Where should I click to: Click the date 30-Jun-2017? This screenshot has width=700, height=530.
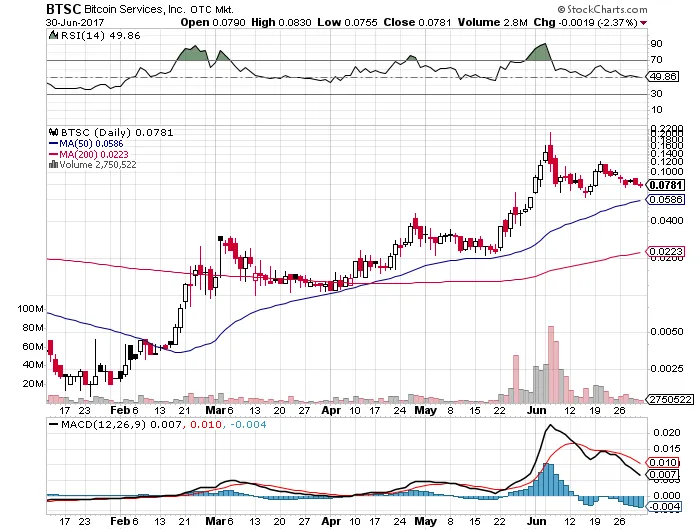coord(75,22)
